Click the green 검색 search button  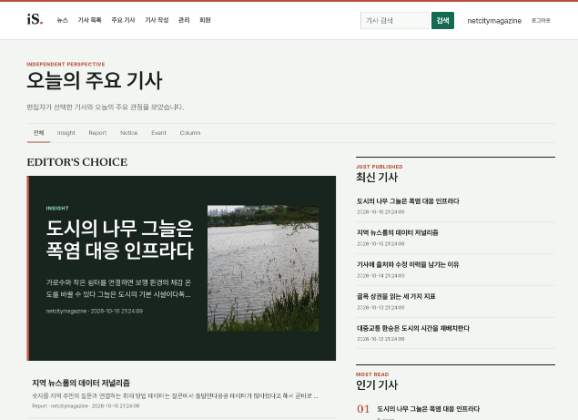pos(442,21)
